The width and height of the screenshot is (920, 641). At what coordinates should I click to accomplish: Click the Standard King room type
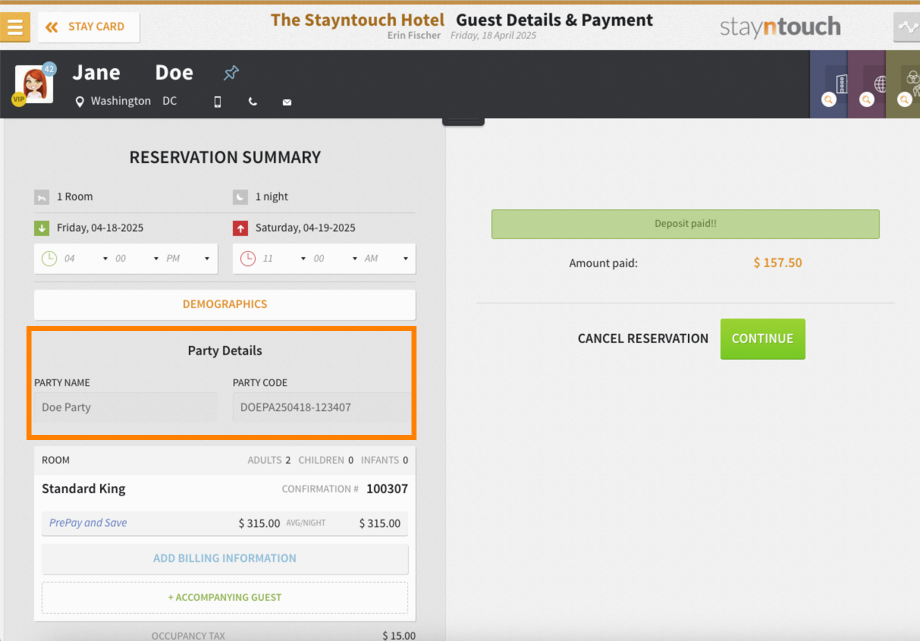pos(83,489)
